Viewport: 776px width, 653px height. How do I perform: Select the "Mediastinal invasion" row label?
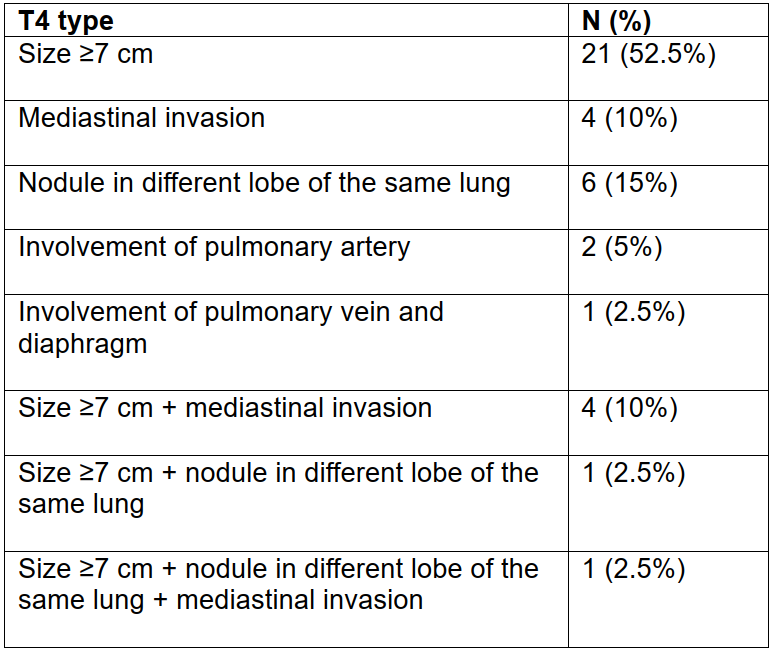pyautogui.click(x=142, y=118)
